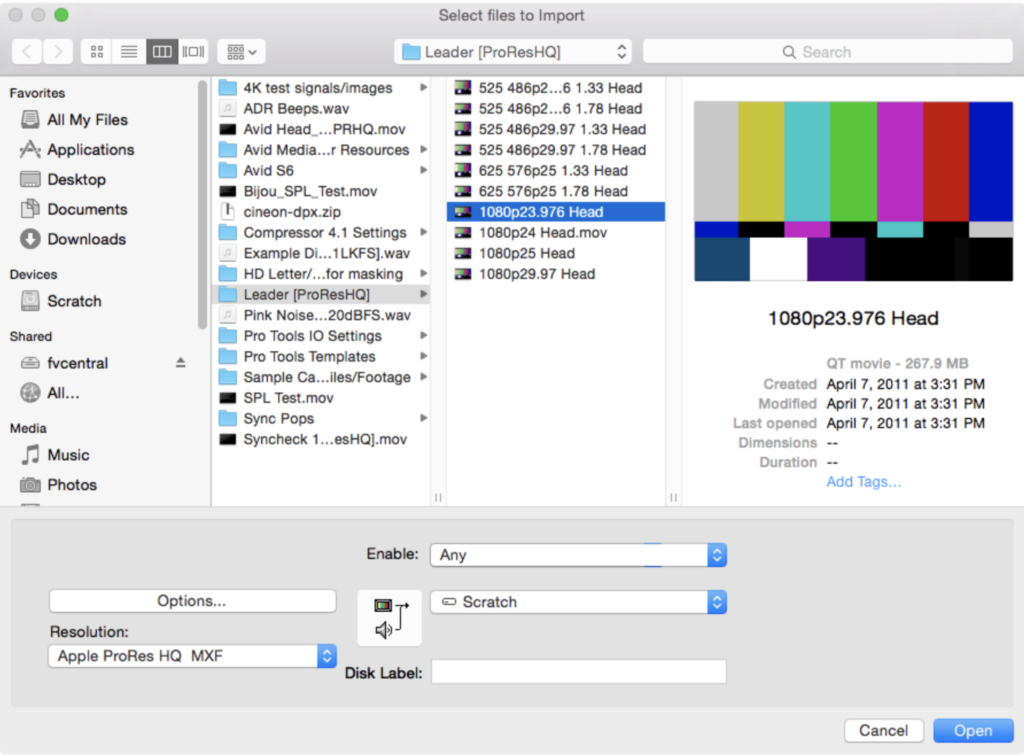
Task: Select 525 486p2...6 1.33 Head clip
Action: [x=556, y=88]
